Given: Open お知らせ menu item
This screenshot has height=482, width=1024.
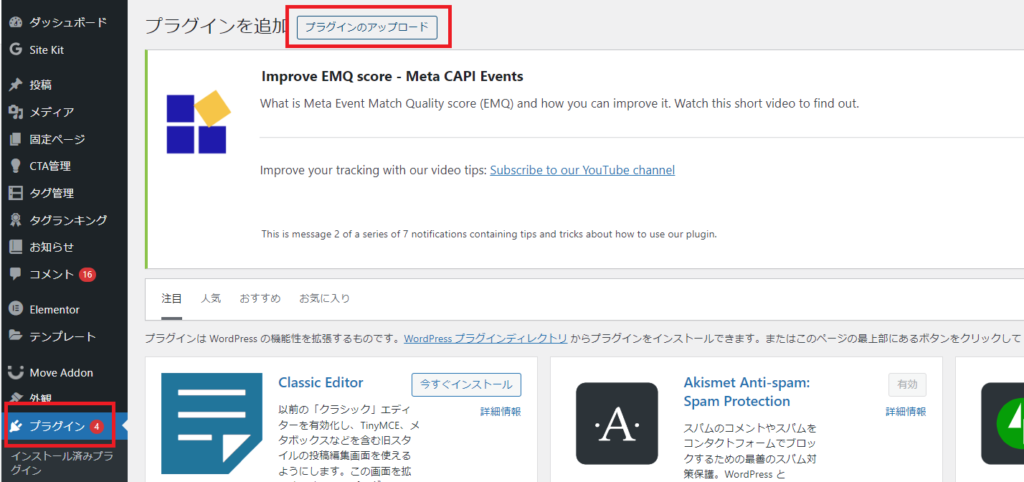Looking at the screenshot, I should (52, 248).
